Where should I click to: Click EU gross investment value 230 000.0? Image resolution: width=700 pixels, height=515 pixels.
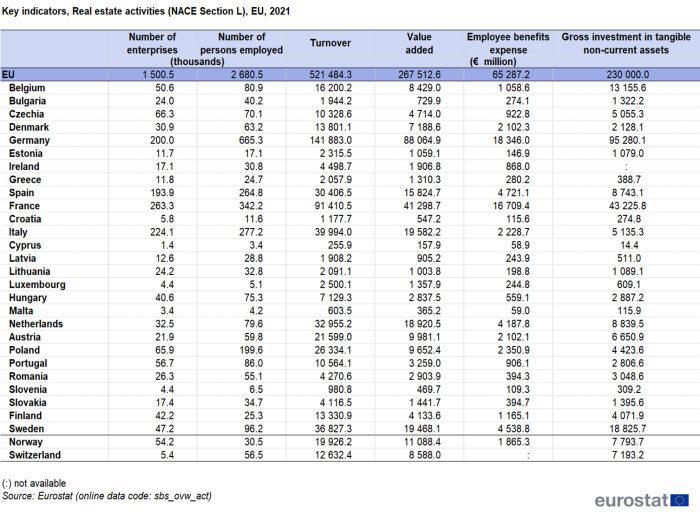(628, 75)
